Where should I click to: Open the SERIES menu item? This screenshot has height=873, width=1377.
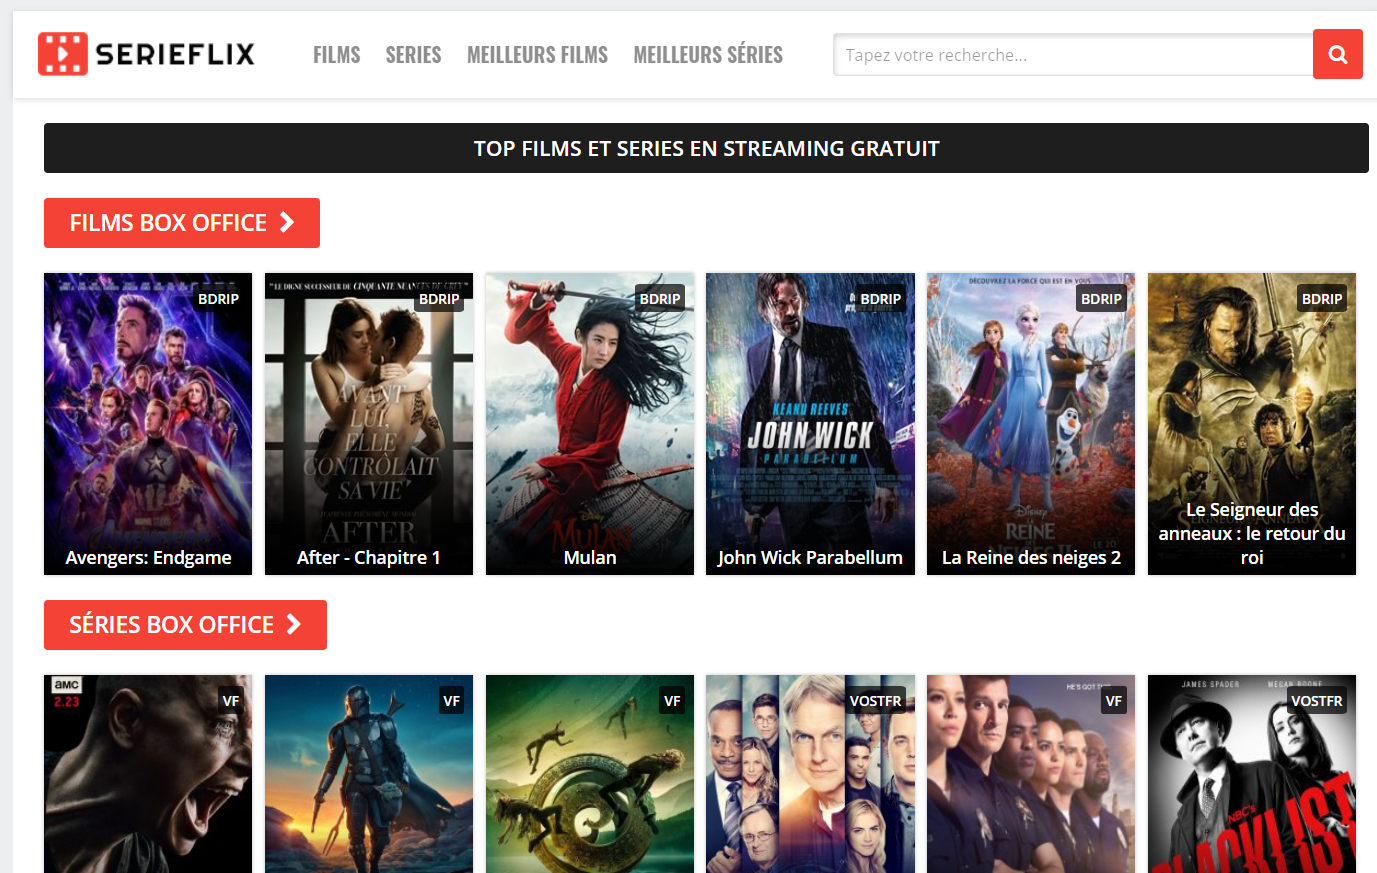tap(413, 55)
